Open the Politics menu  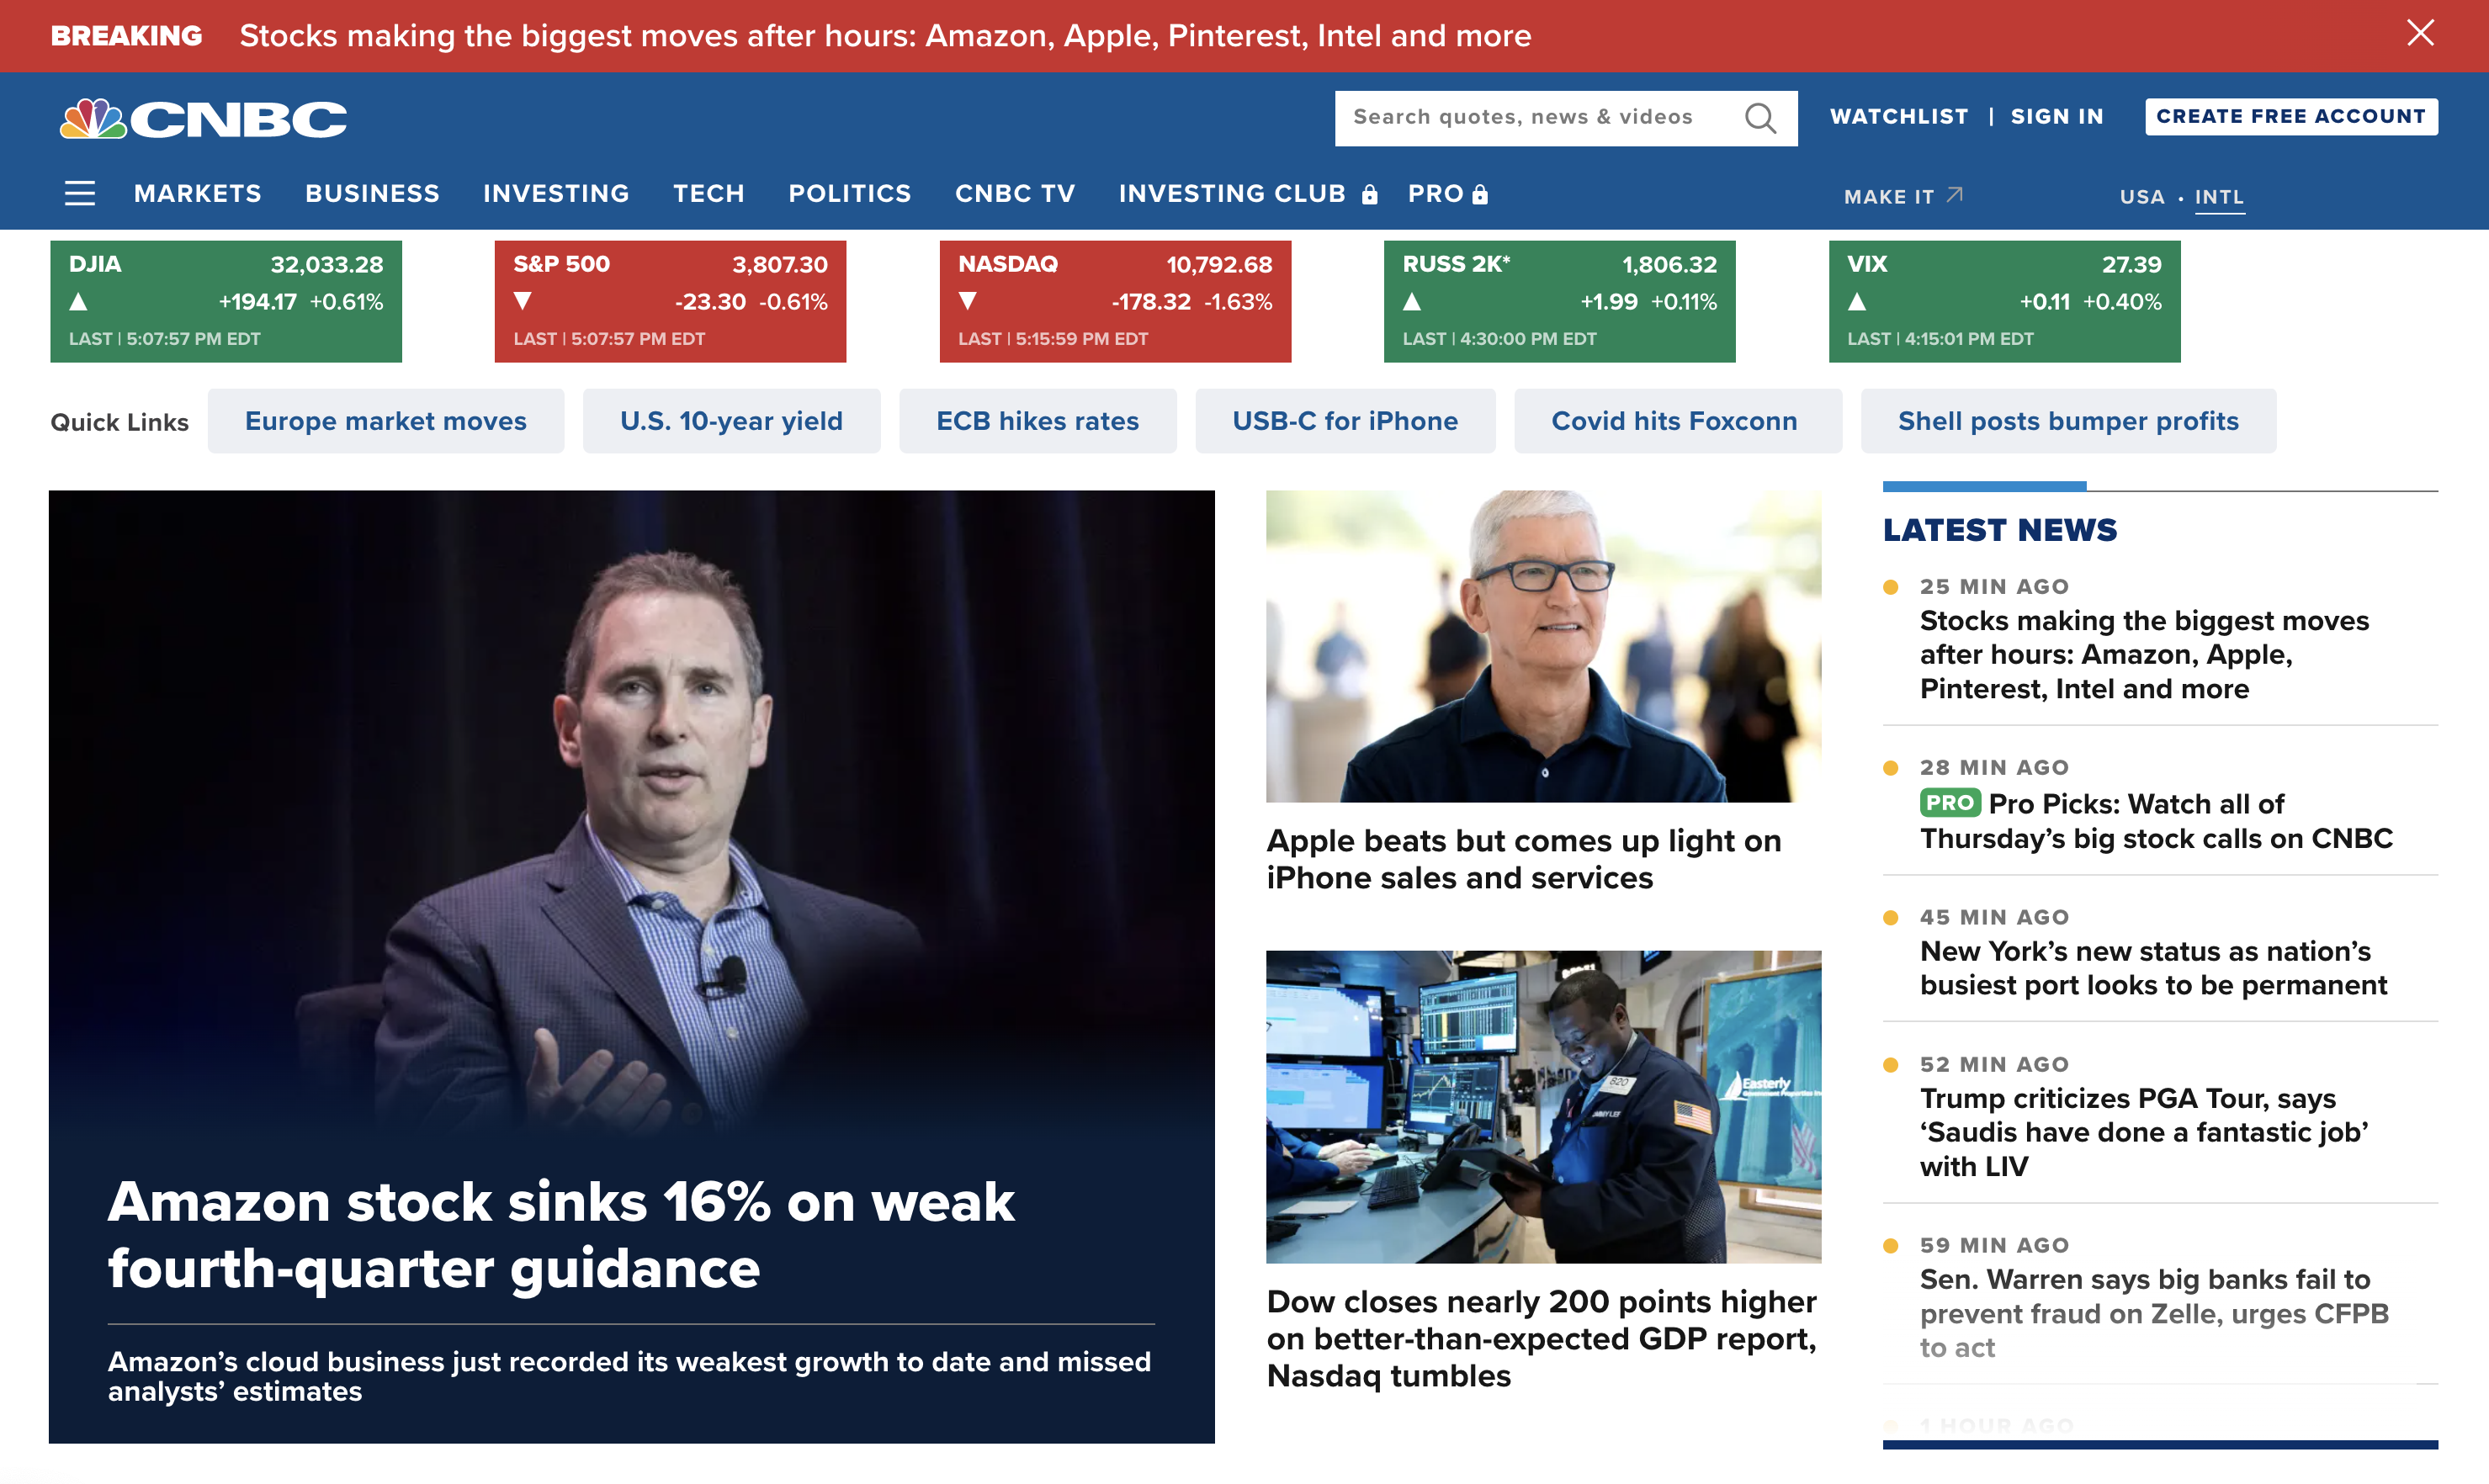coord(850,193)
